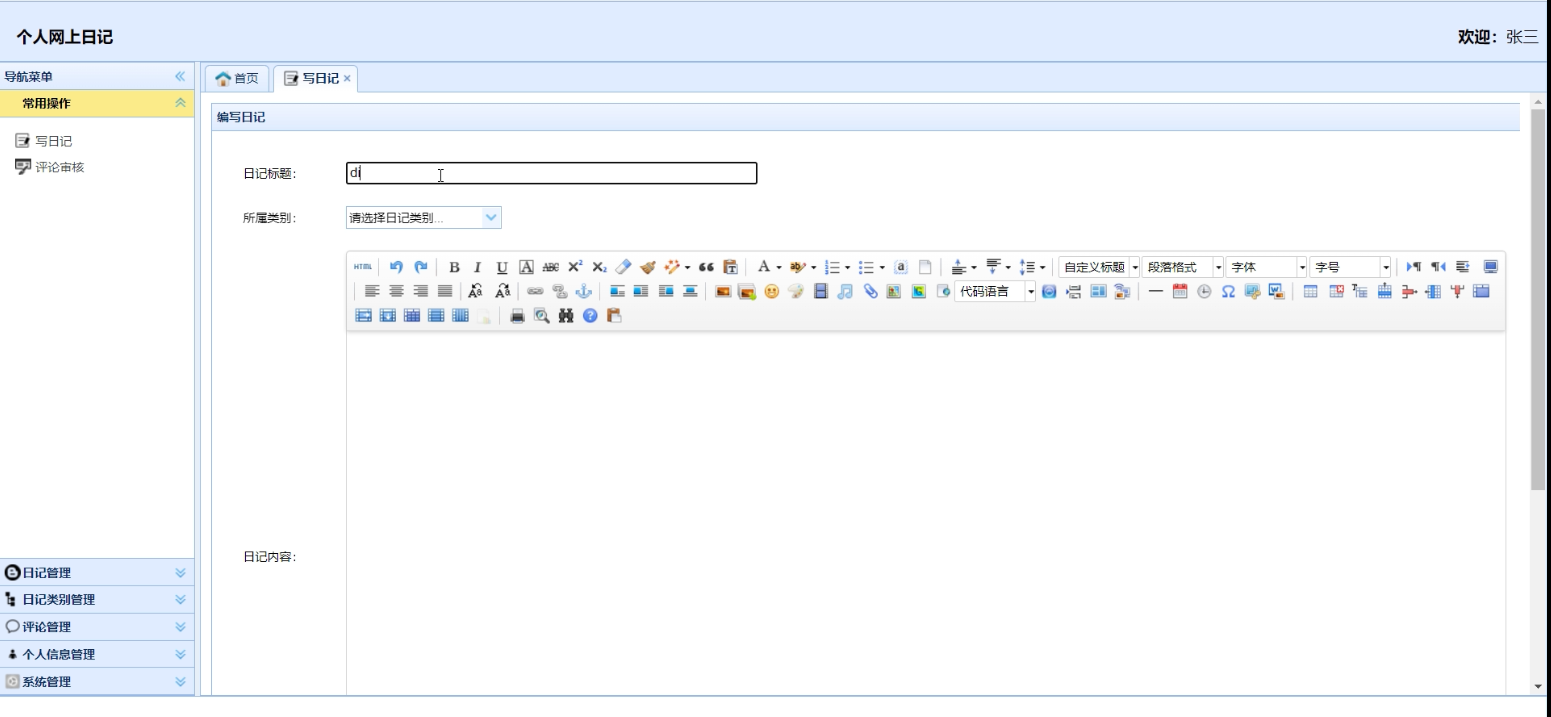Toggle underline formatting

pyautogui.click(x=502, y=267)
